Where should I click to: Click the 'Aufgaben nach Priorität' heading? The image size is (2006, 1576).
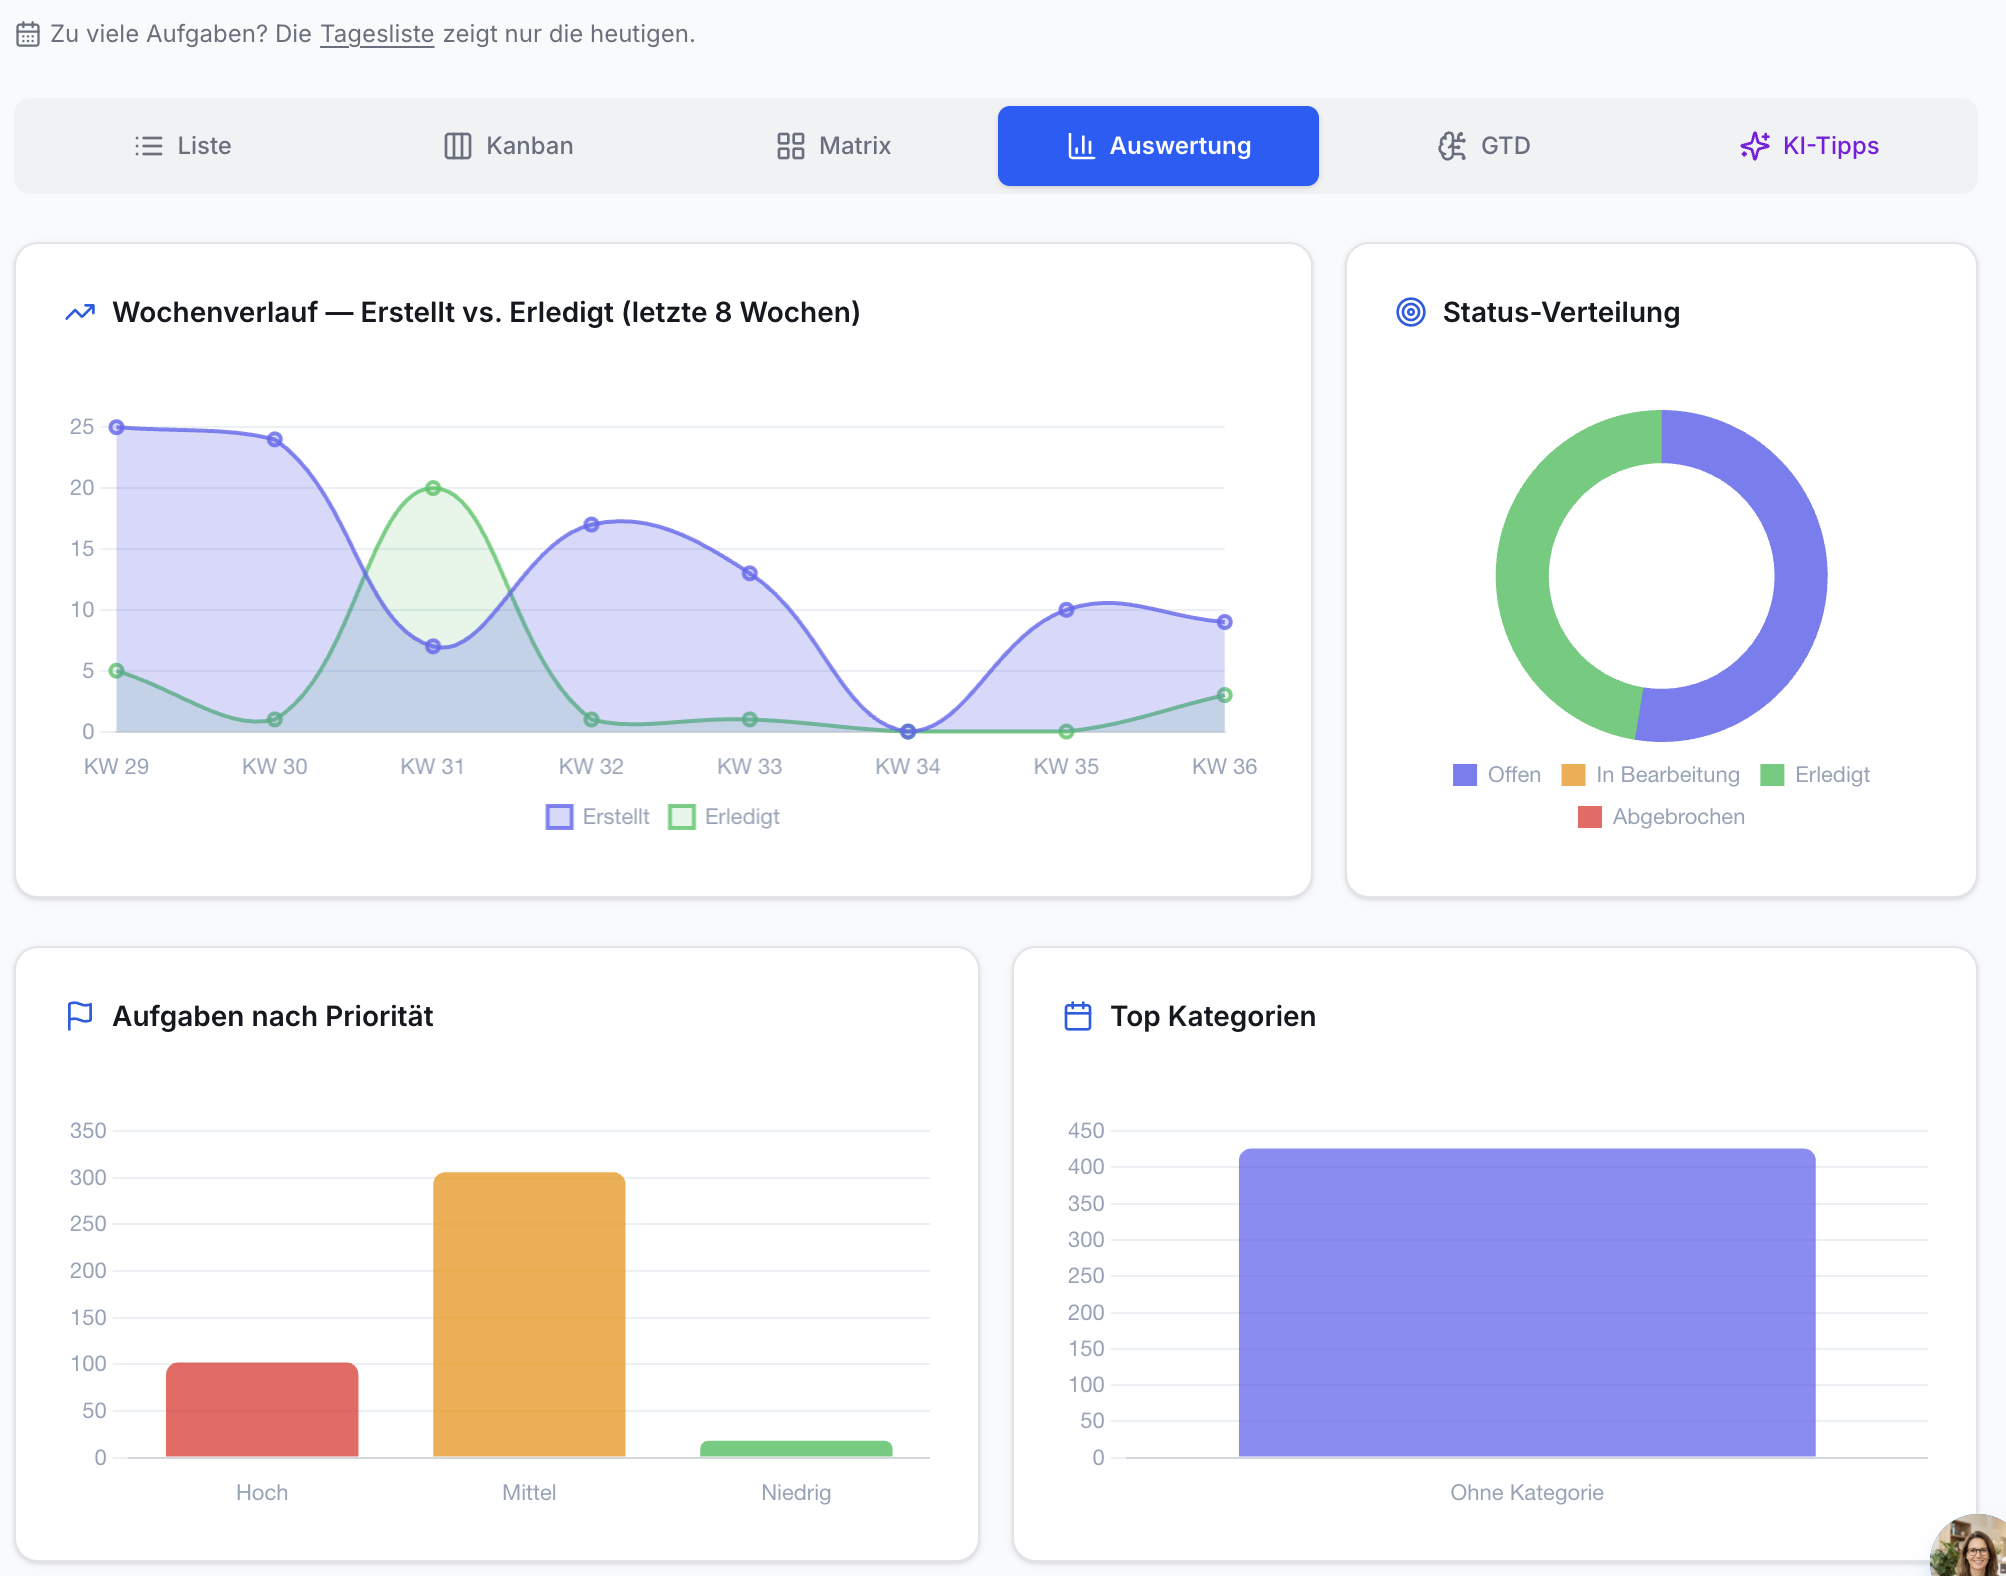[x=273, y=1016]
